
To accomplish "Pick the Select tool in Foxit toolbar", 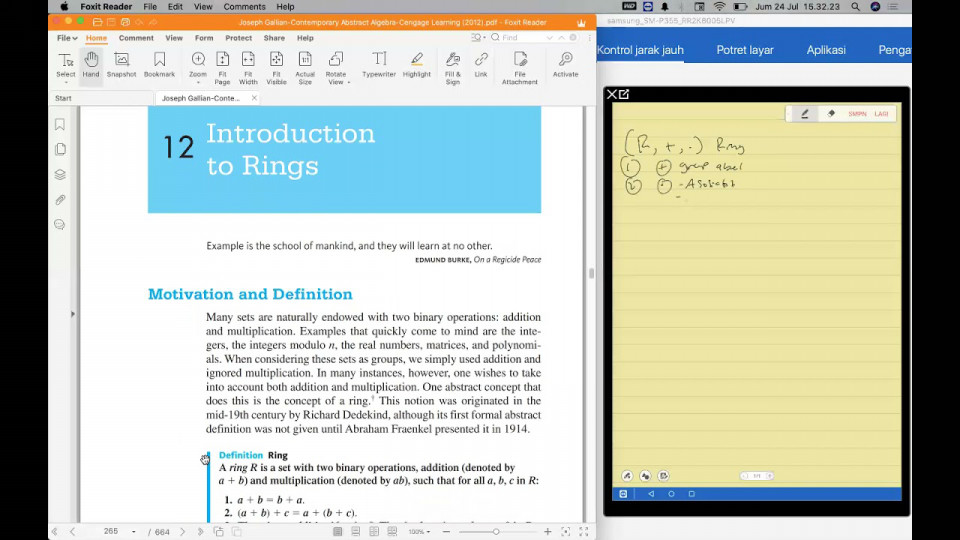I will [66, 65].
